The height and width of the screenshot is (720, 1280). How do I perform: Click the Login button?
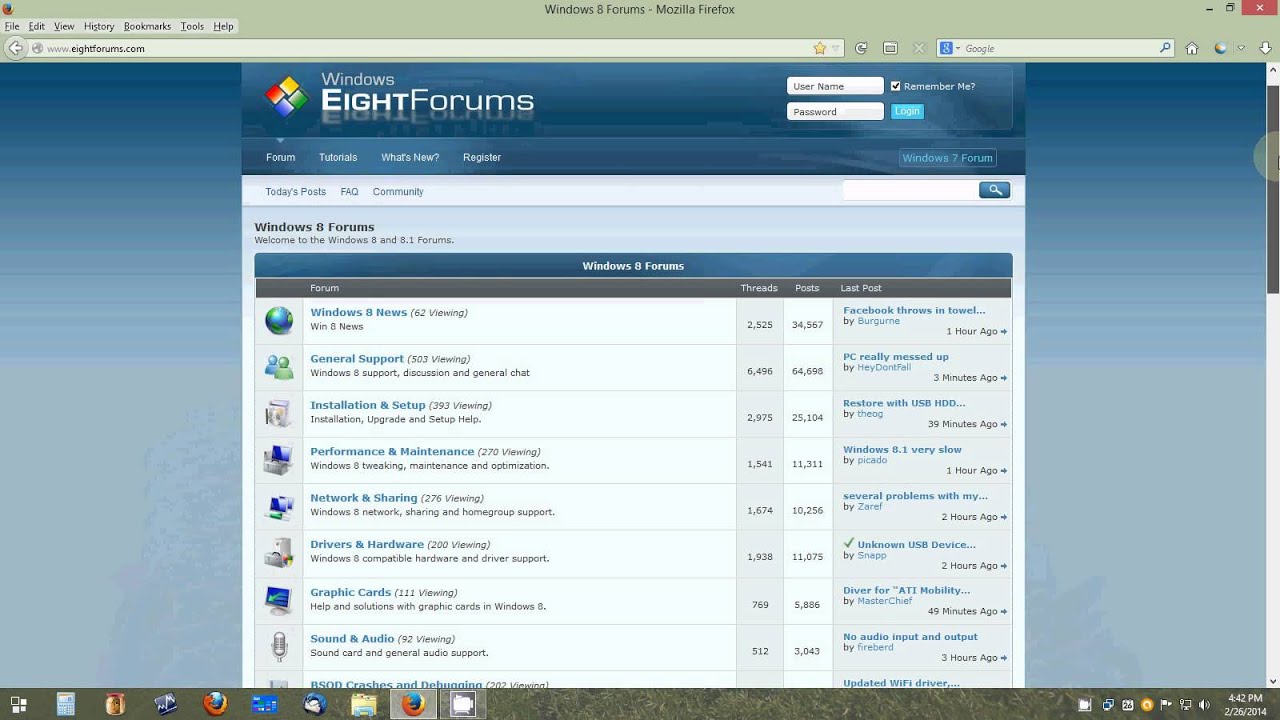coord(907,111)
